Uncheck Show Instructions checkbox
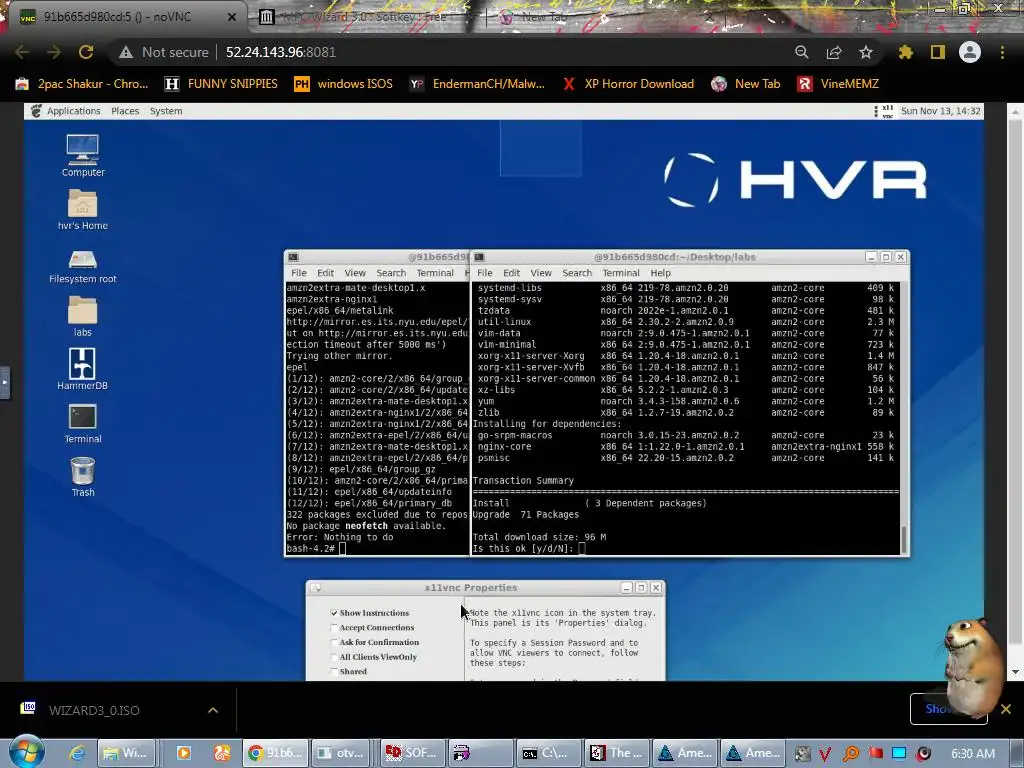 click(x=334, y=613)
